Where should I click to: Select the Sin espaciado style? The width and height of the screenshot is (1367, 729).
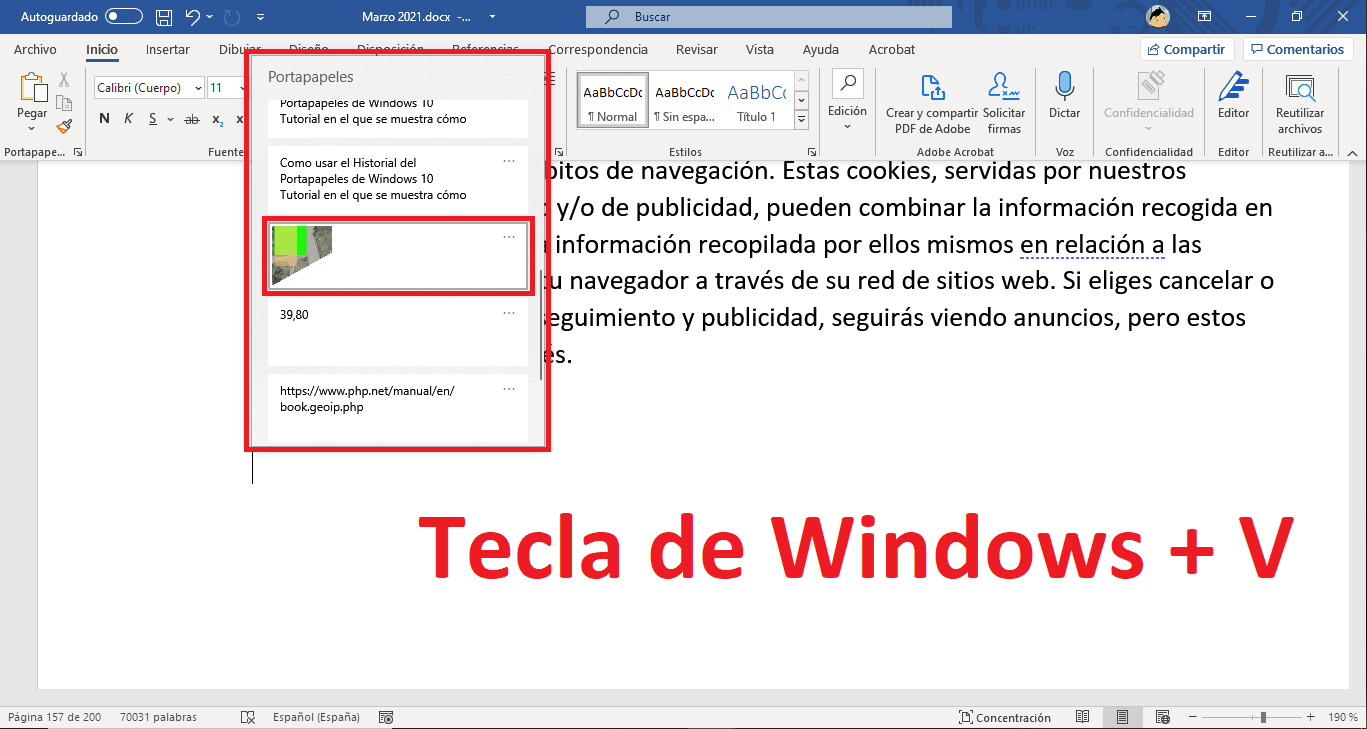[684, 99]
